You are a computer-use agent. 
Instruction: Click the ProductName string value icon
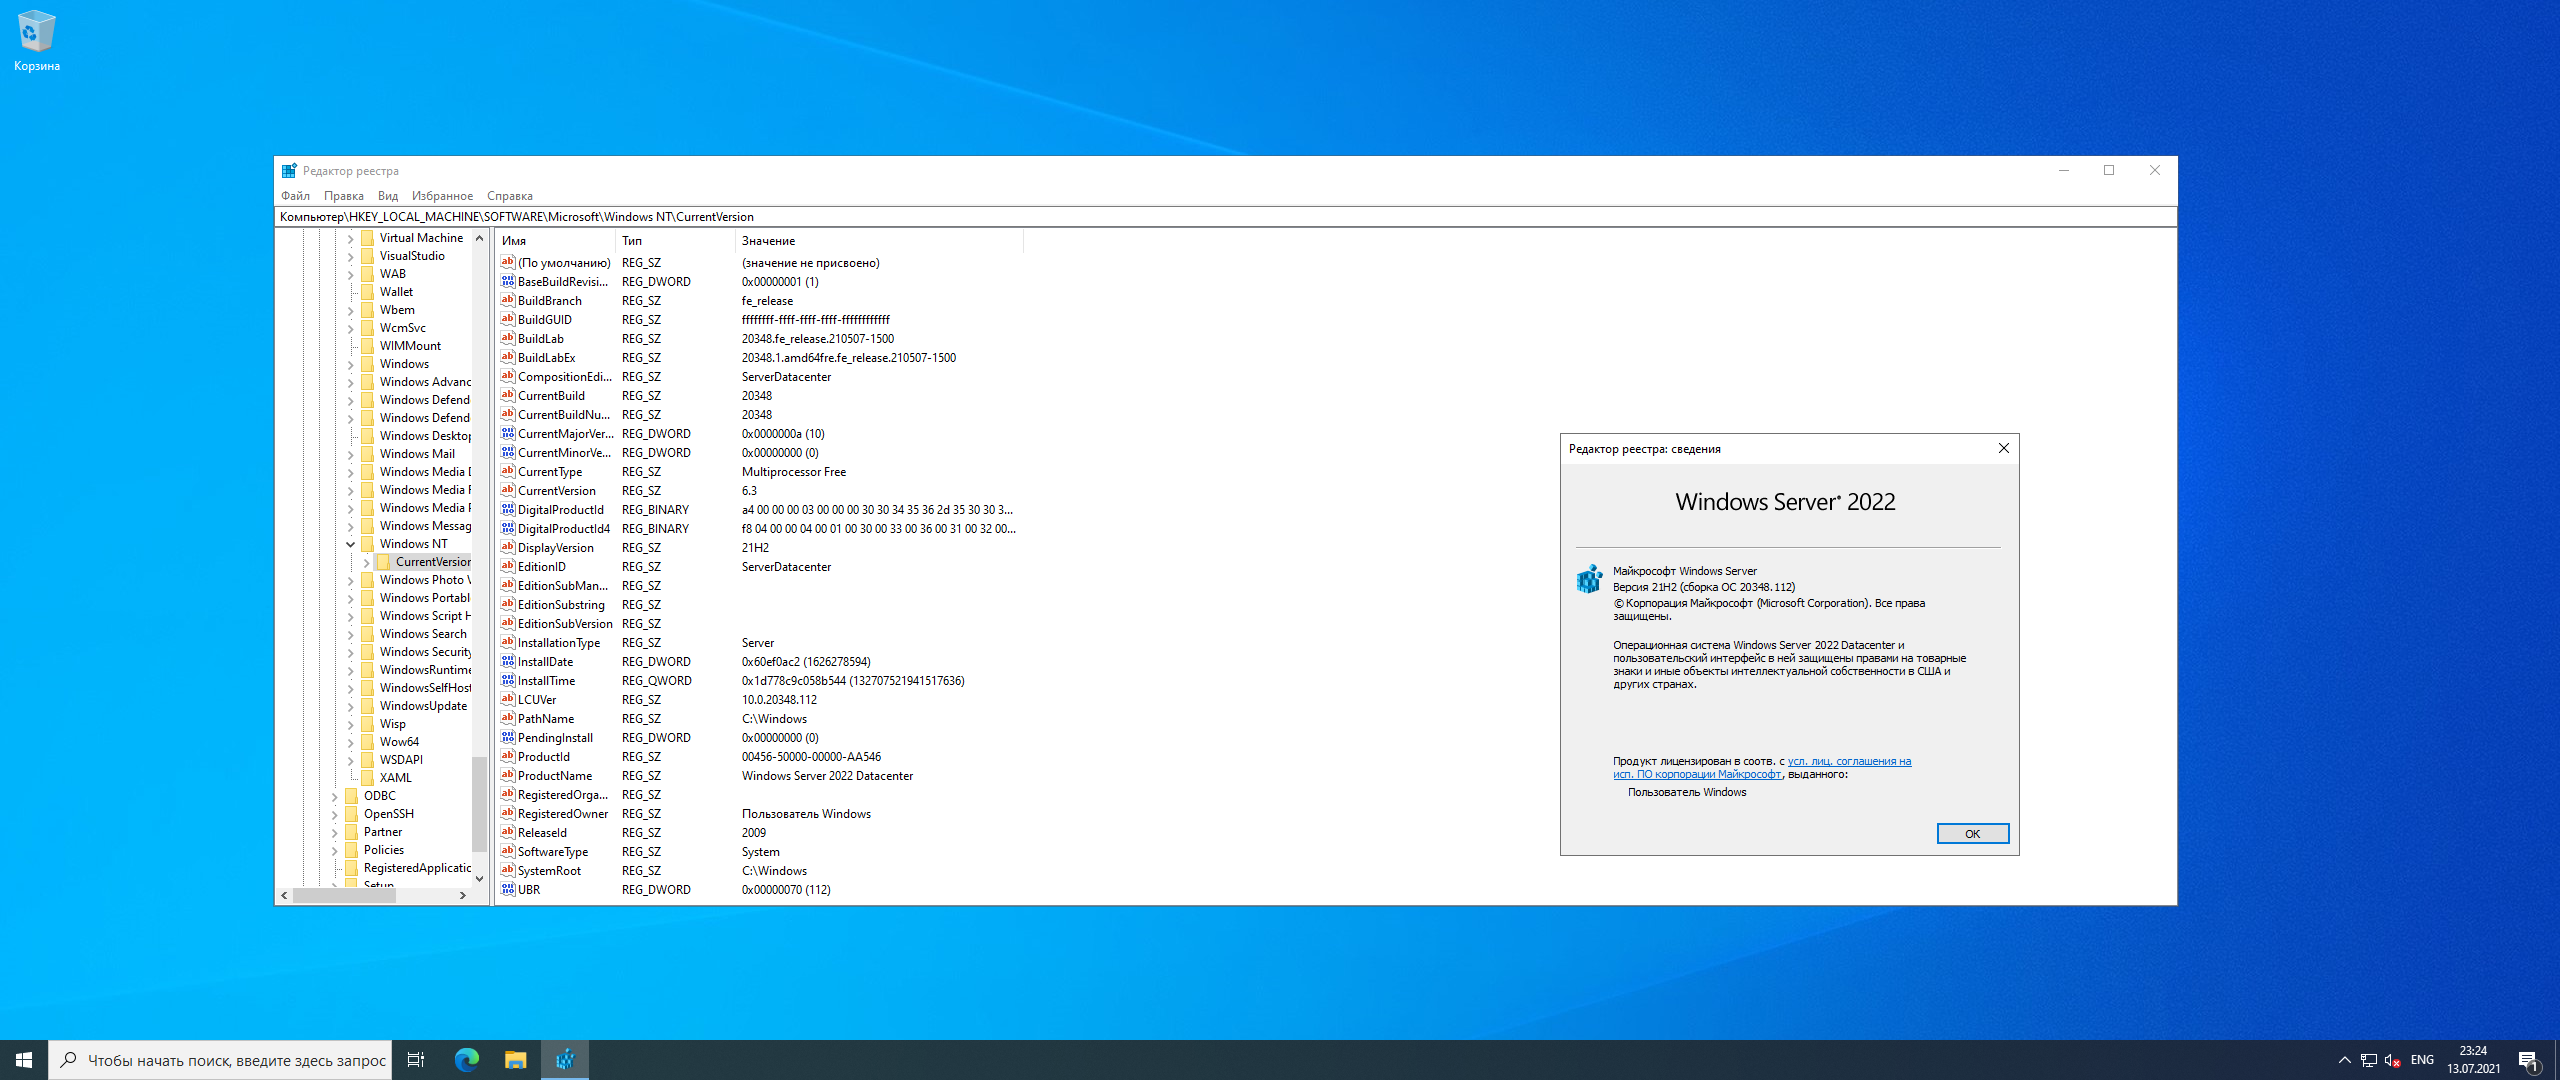click(508, 776)
